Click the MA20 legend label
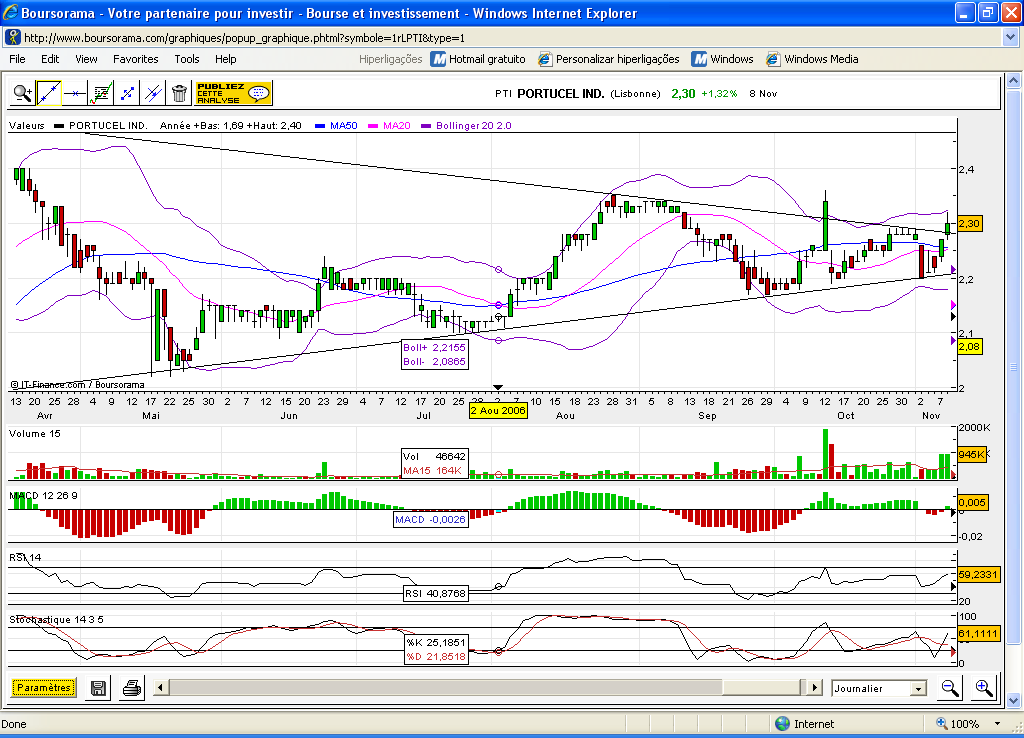Image resolution: width=1024 pixels, height=738 pixels. click(396, 125)
